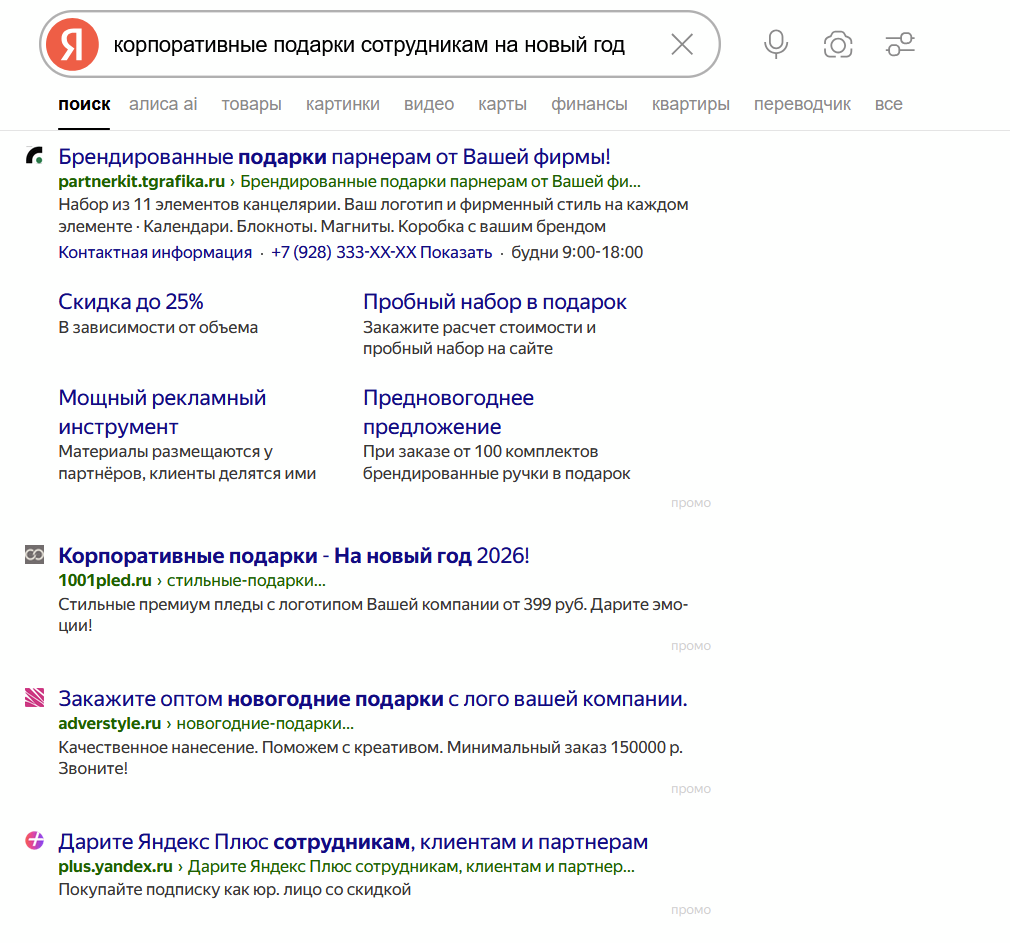
Task: Clear the search query with the X
Action: coord(682,44)
